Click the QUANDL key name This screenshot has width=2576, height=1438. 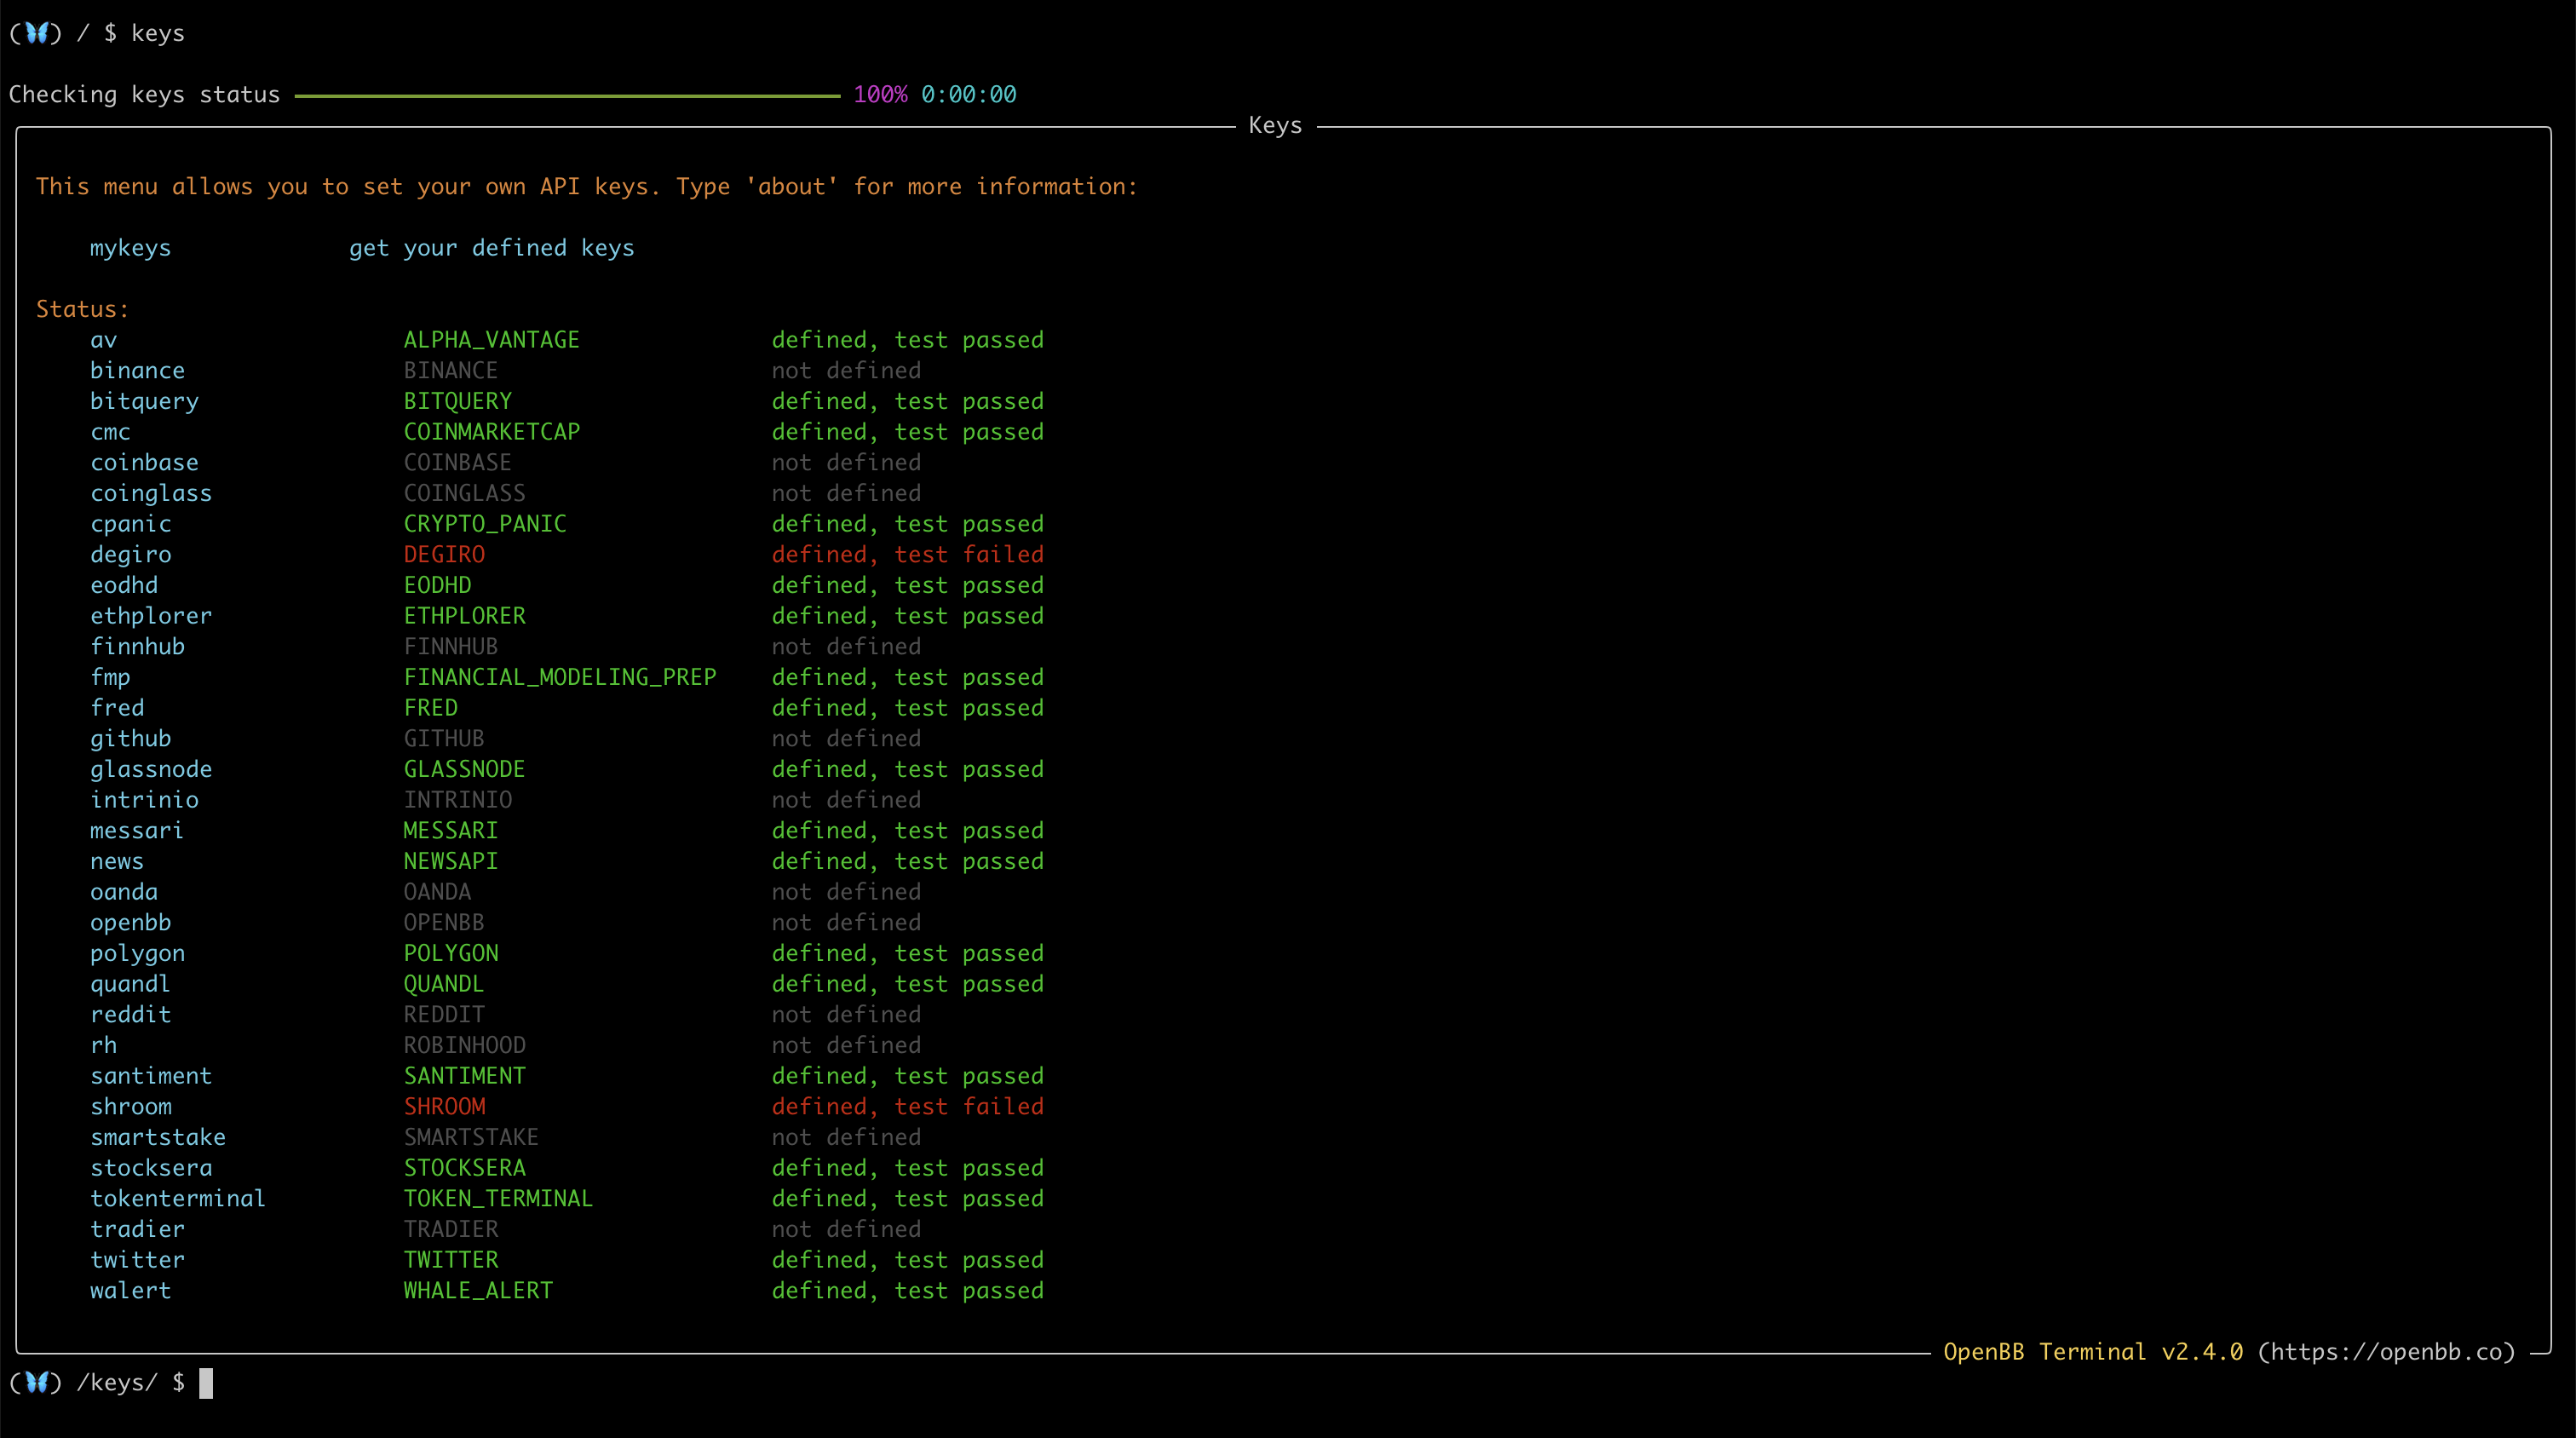tap(444, 984)
